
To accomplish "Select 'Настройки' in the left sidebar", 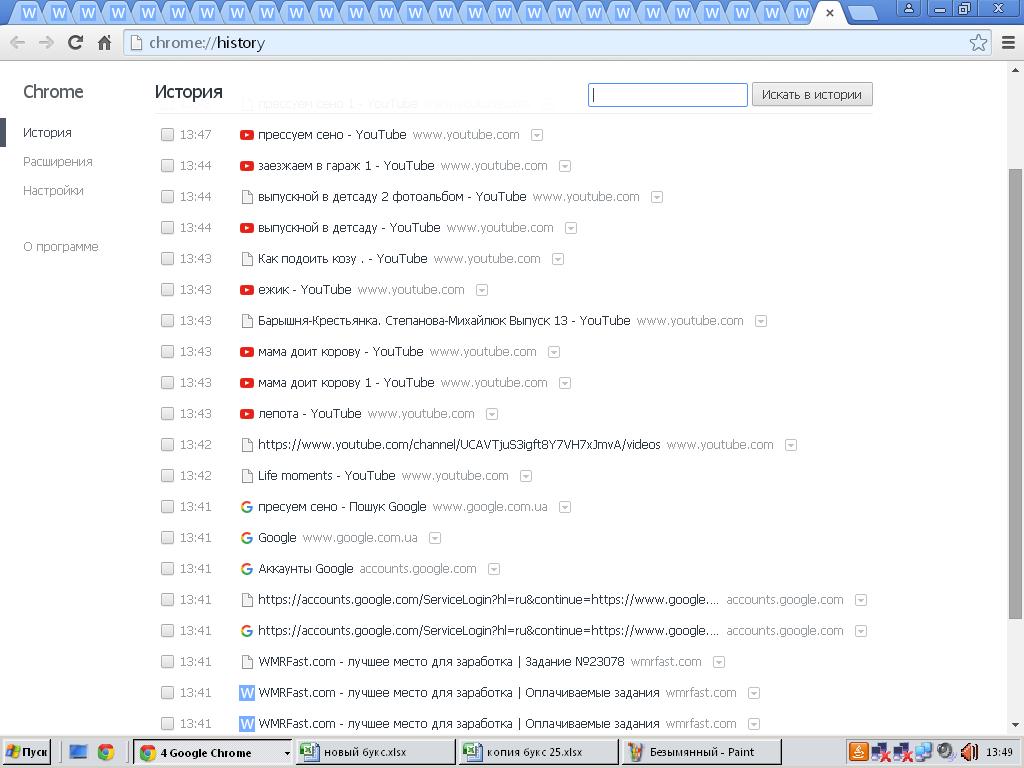I will click(53, 191).
